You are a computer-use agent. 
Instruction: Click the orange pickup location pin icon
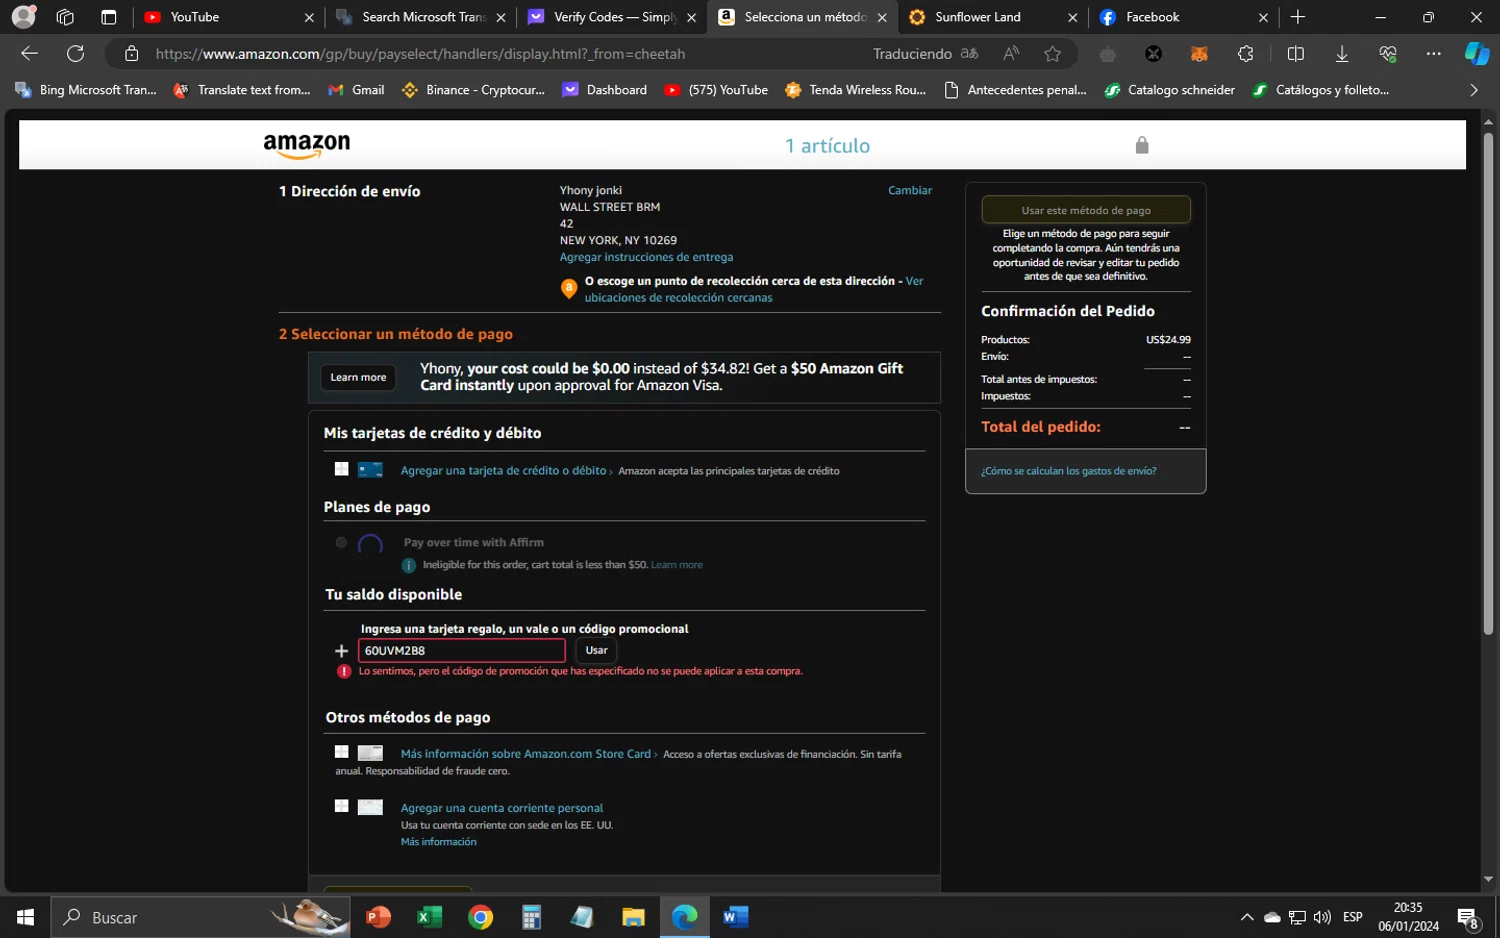tap(569, 289)
